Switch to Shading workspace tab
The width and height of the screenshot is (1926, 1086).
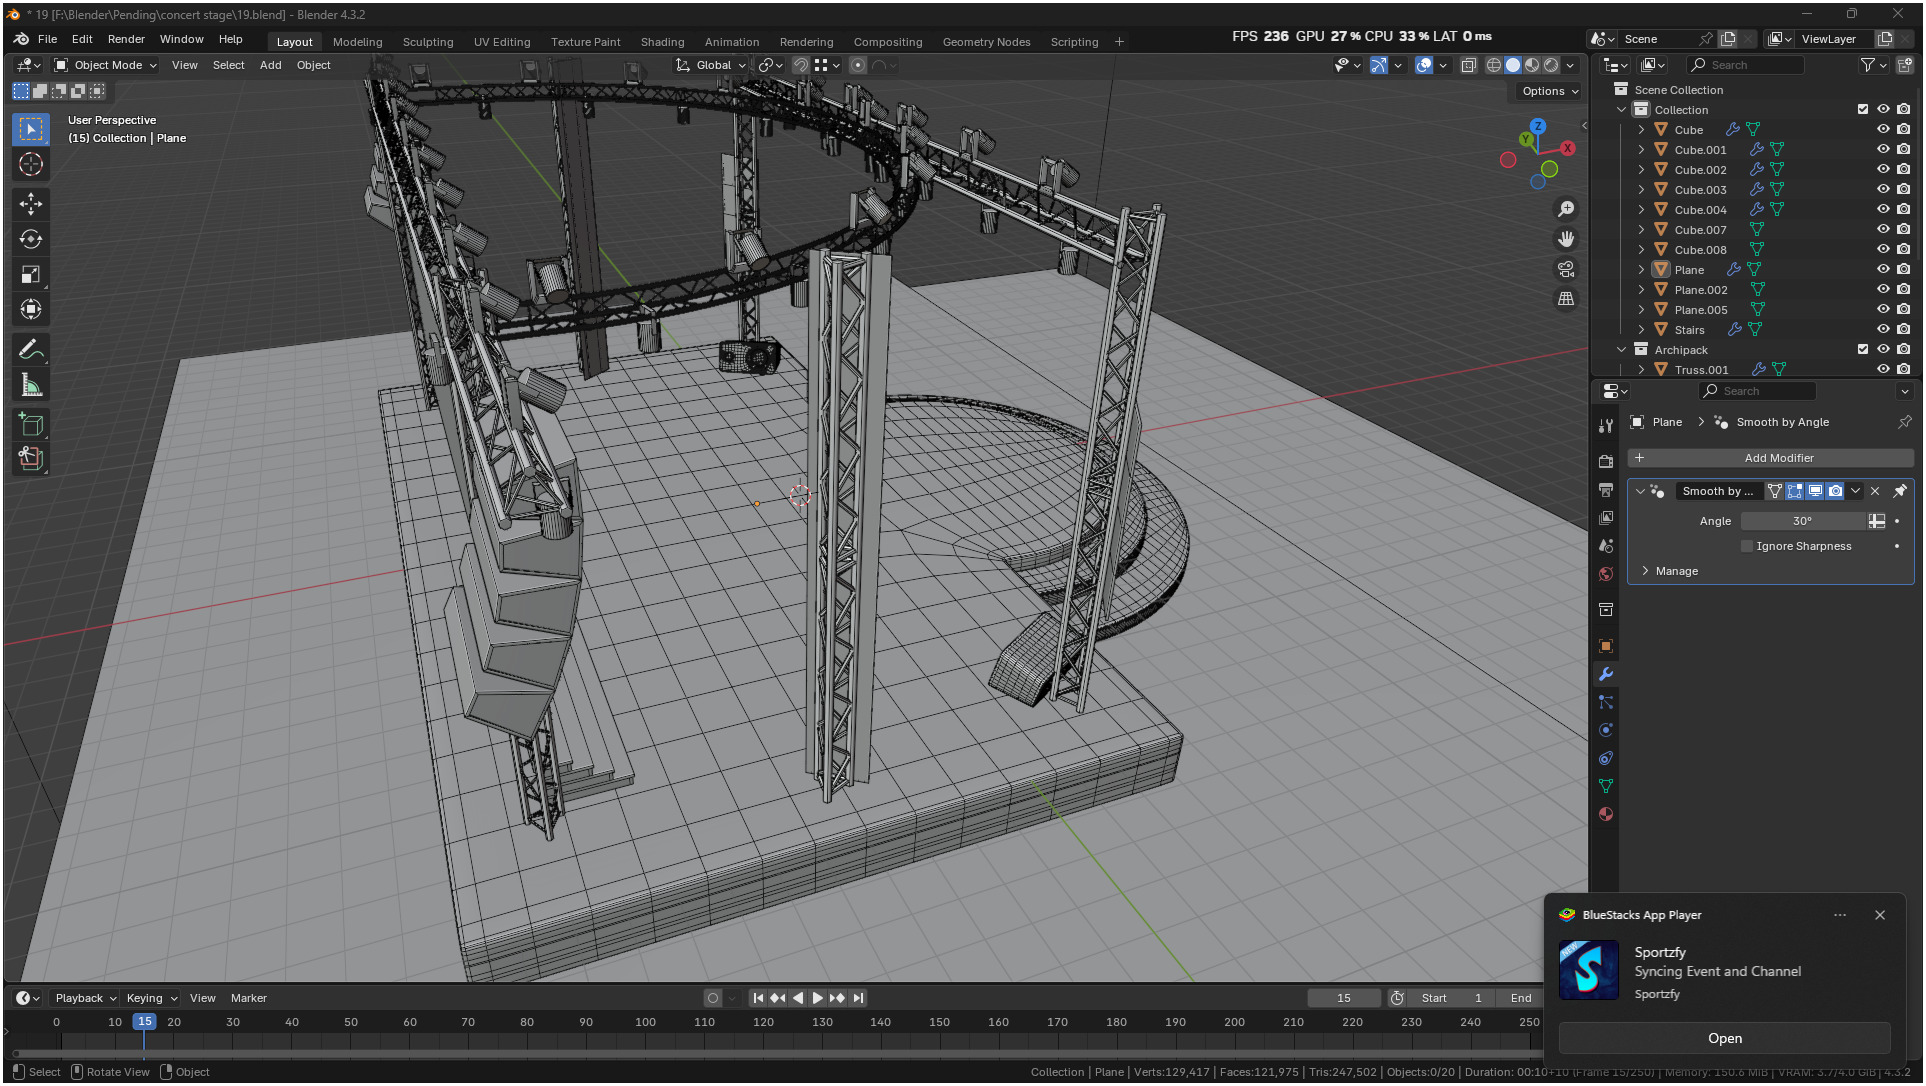(x=662, y=42)
